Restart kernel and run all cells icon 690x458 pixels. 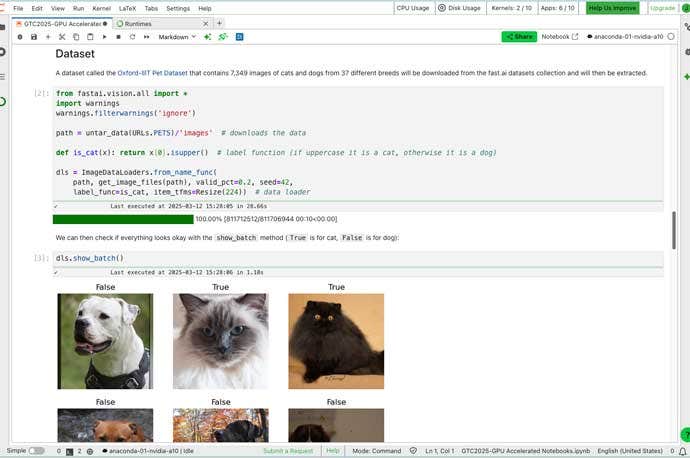pyautogui.click(x=147, y=37)
